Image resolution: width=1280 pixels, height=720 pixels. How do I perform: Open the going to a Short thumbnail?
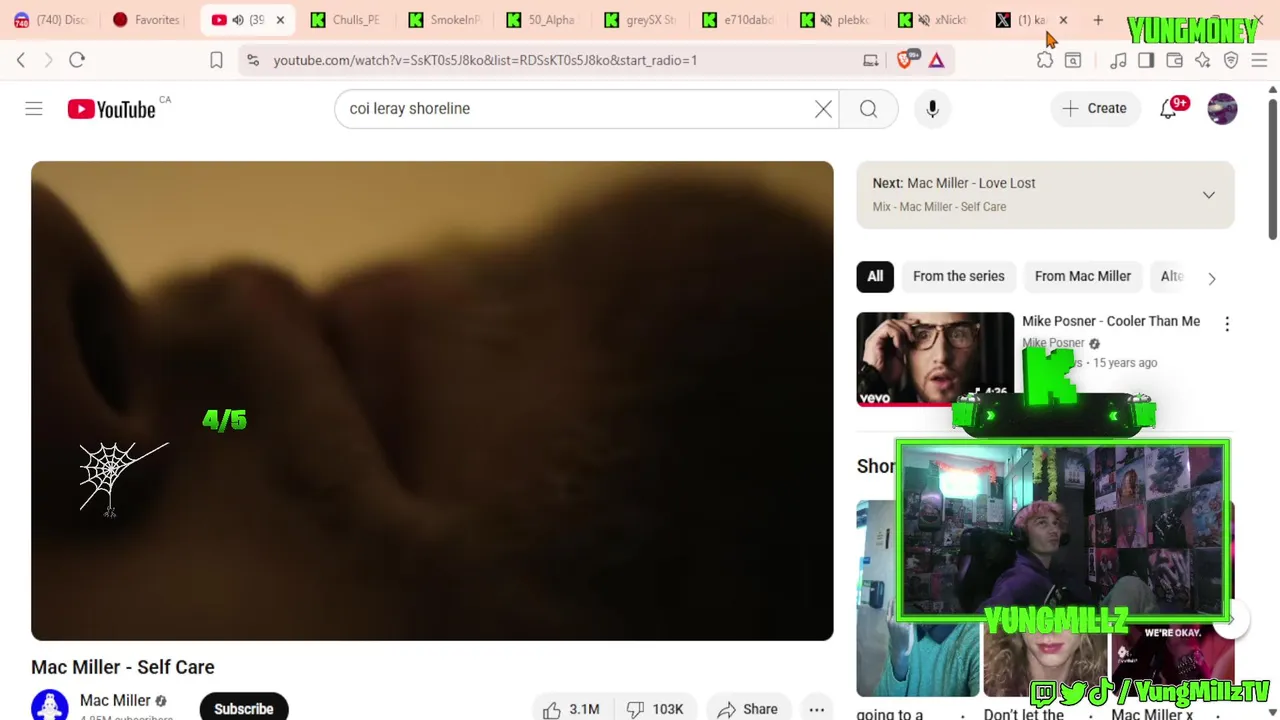918,598
